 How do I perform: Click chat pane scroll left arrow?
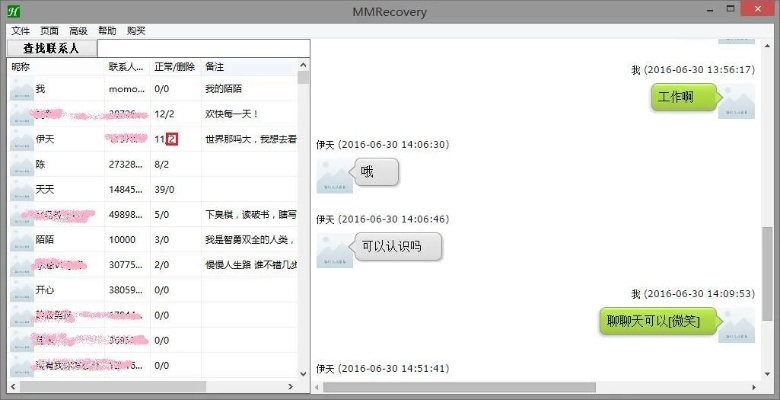[x=317, y=387]
